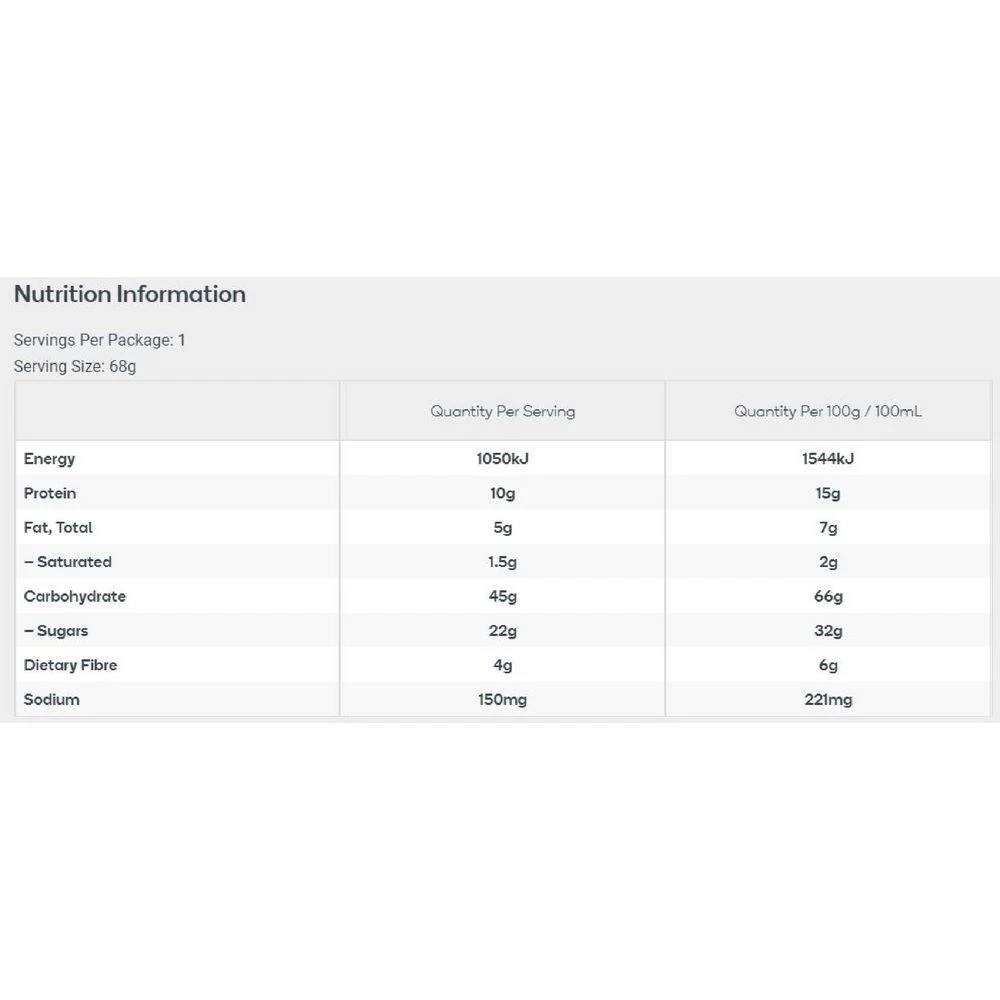The image size is (1000, 1000).
Task: Click the Fat, Total row label
Action: (58, 527)
